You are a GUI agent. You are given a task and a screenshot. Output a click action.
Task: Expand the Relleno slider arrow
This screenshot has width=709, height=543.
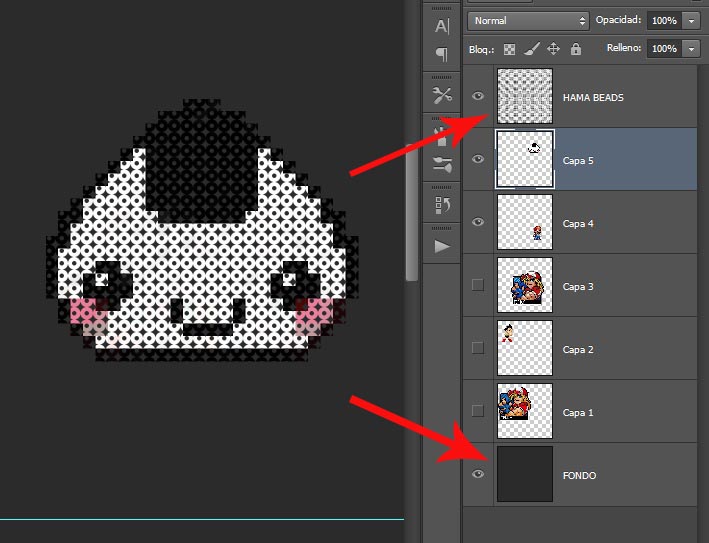click(x=691, y=49)
